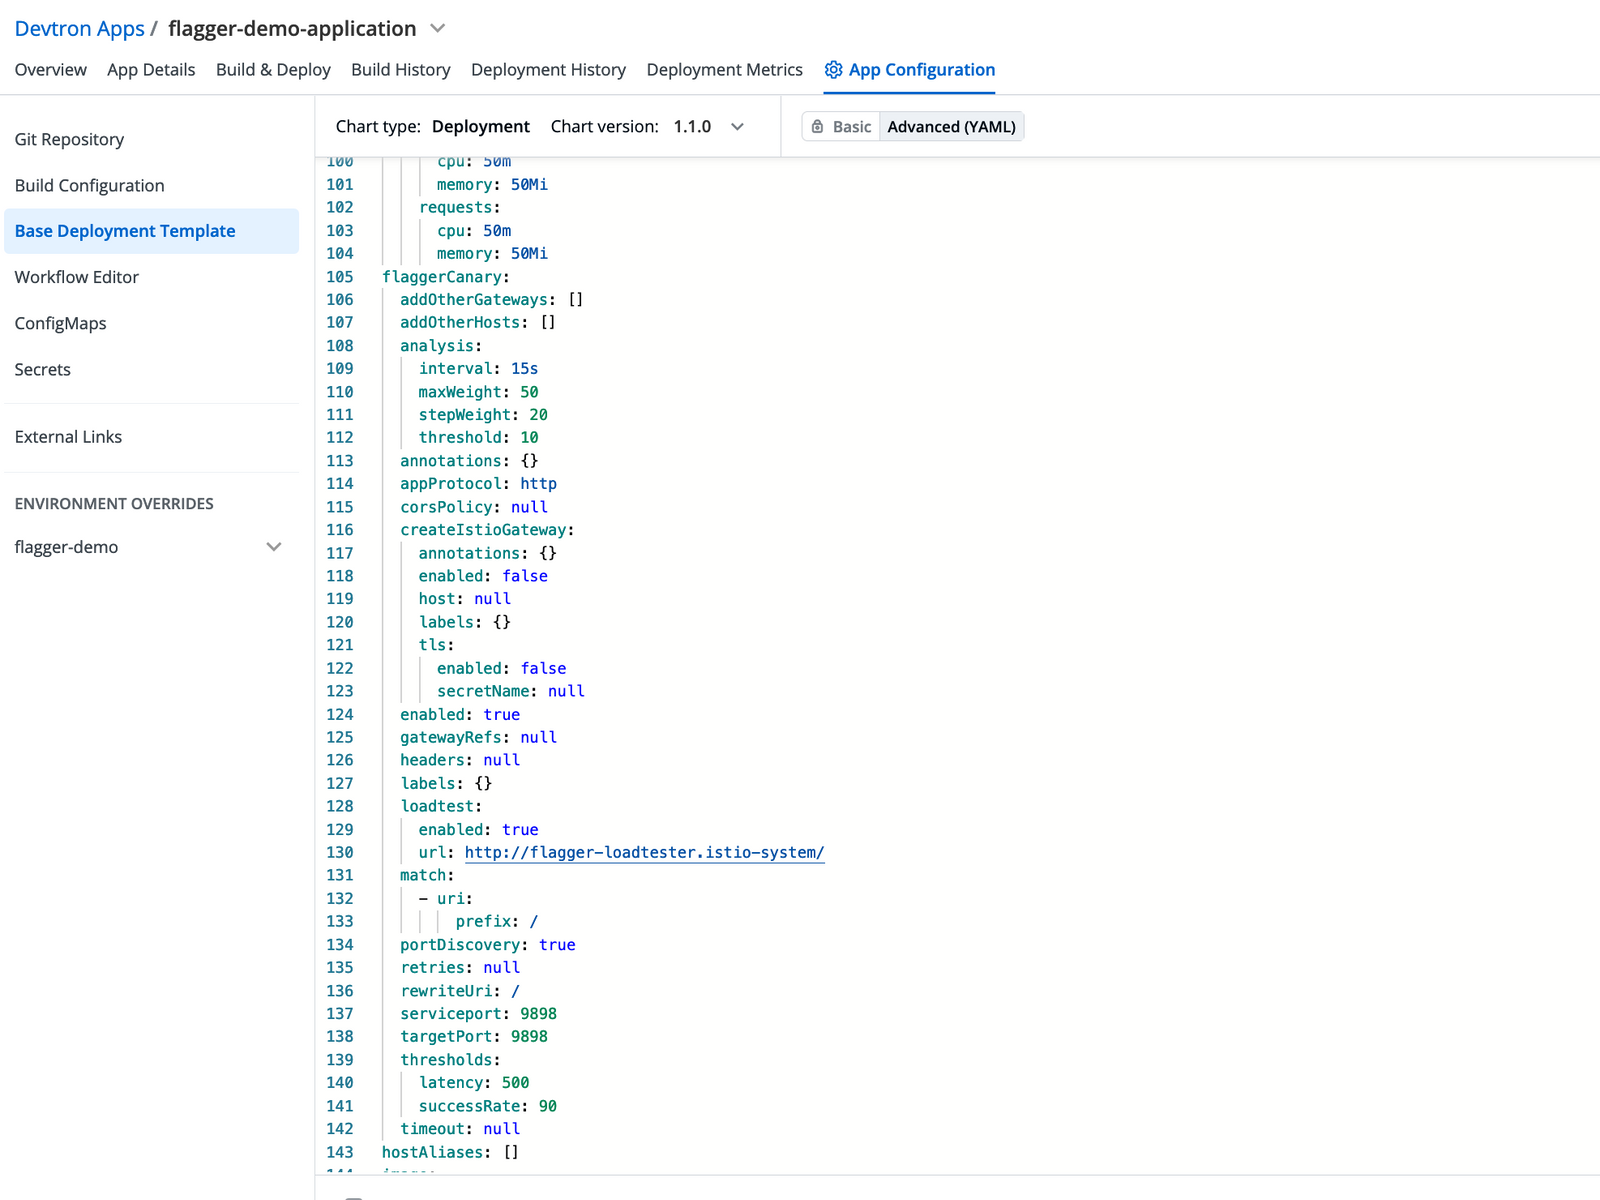Select Git Repository in the sidebar
Viewport: 1600px width, 1200px height.
point(69,139)
